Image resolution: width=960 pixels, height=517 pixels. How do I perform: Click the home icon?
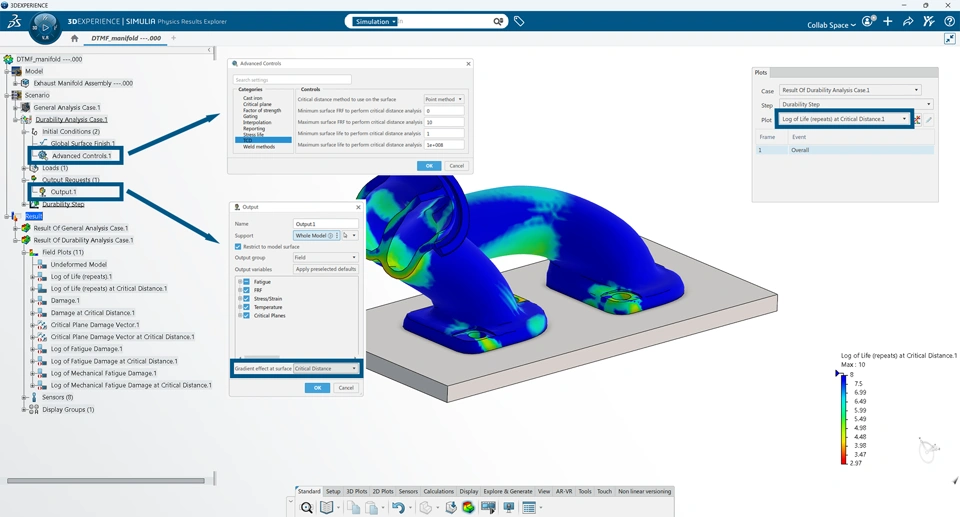coord(75,38)
